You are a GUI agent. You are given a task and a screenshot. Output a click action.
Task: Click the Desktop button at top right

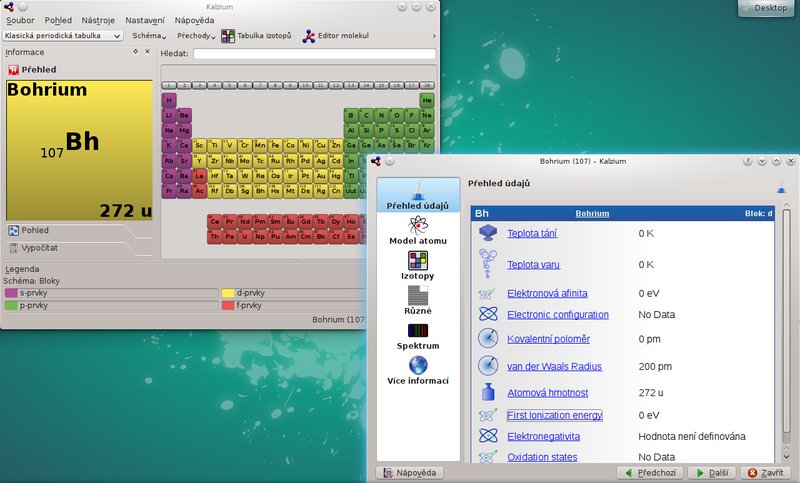pos(765,8)
